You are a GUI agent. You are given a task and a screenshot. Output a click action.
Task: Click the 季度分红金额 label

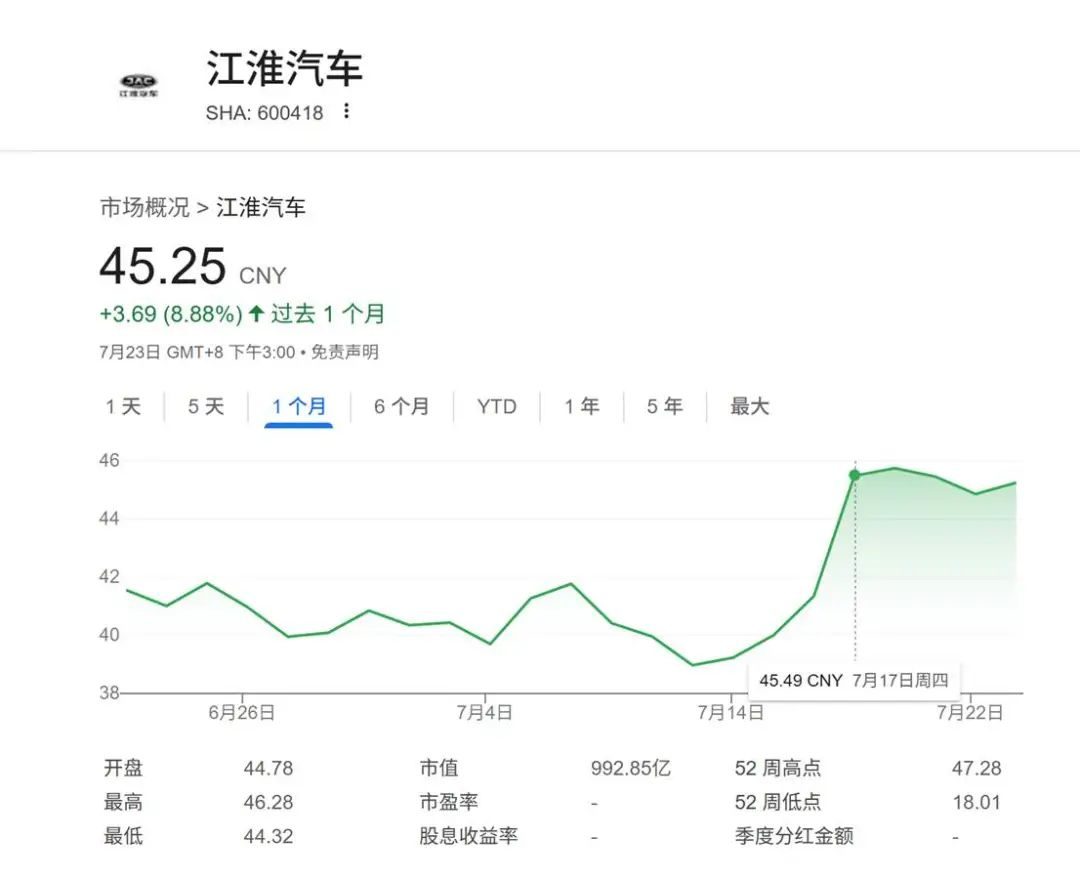(x=794, y=836)
